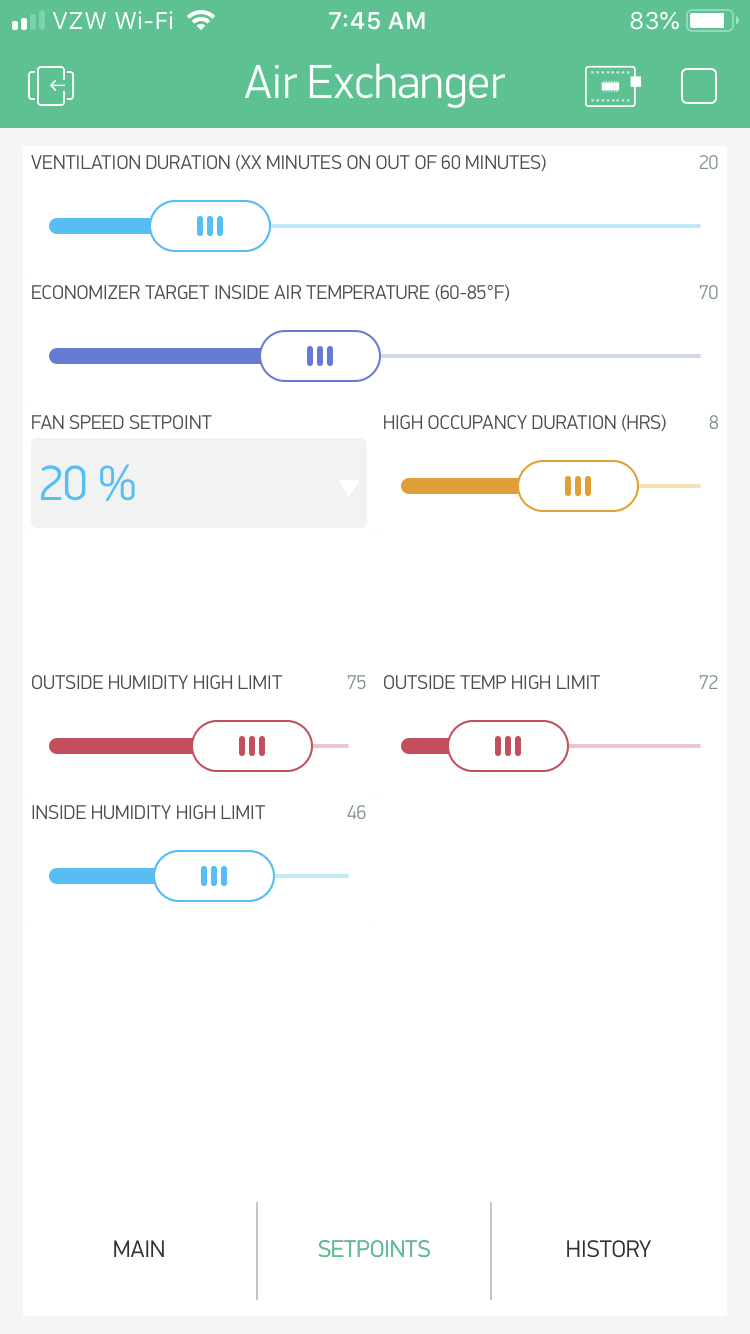Switch to the MAIN tab
This screenshot has width=750, height=1334.
(x=139, y=1249)
